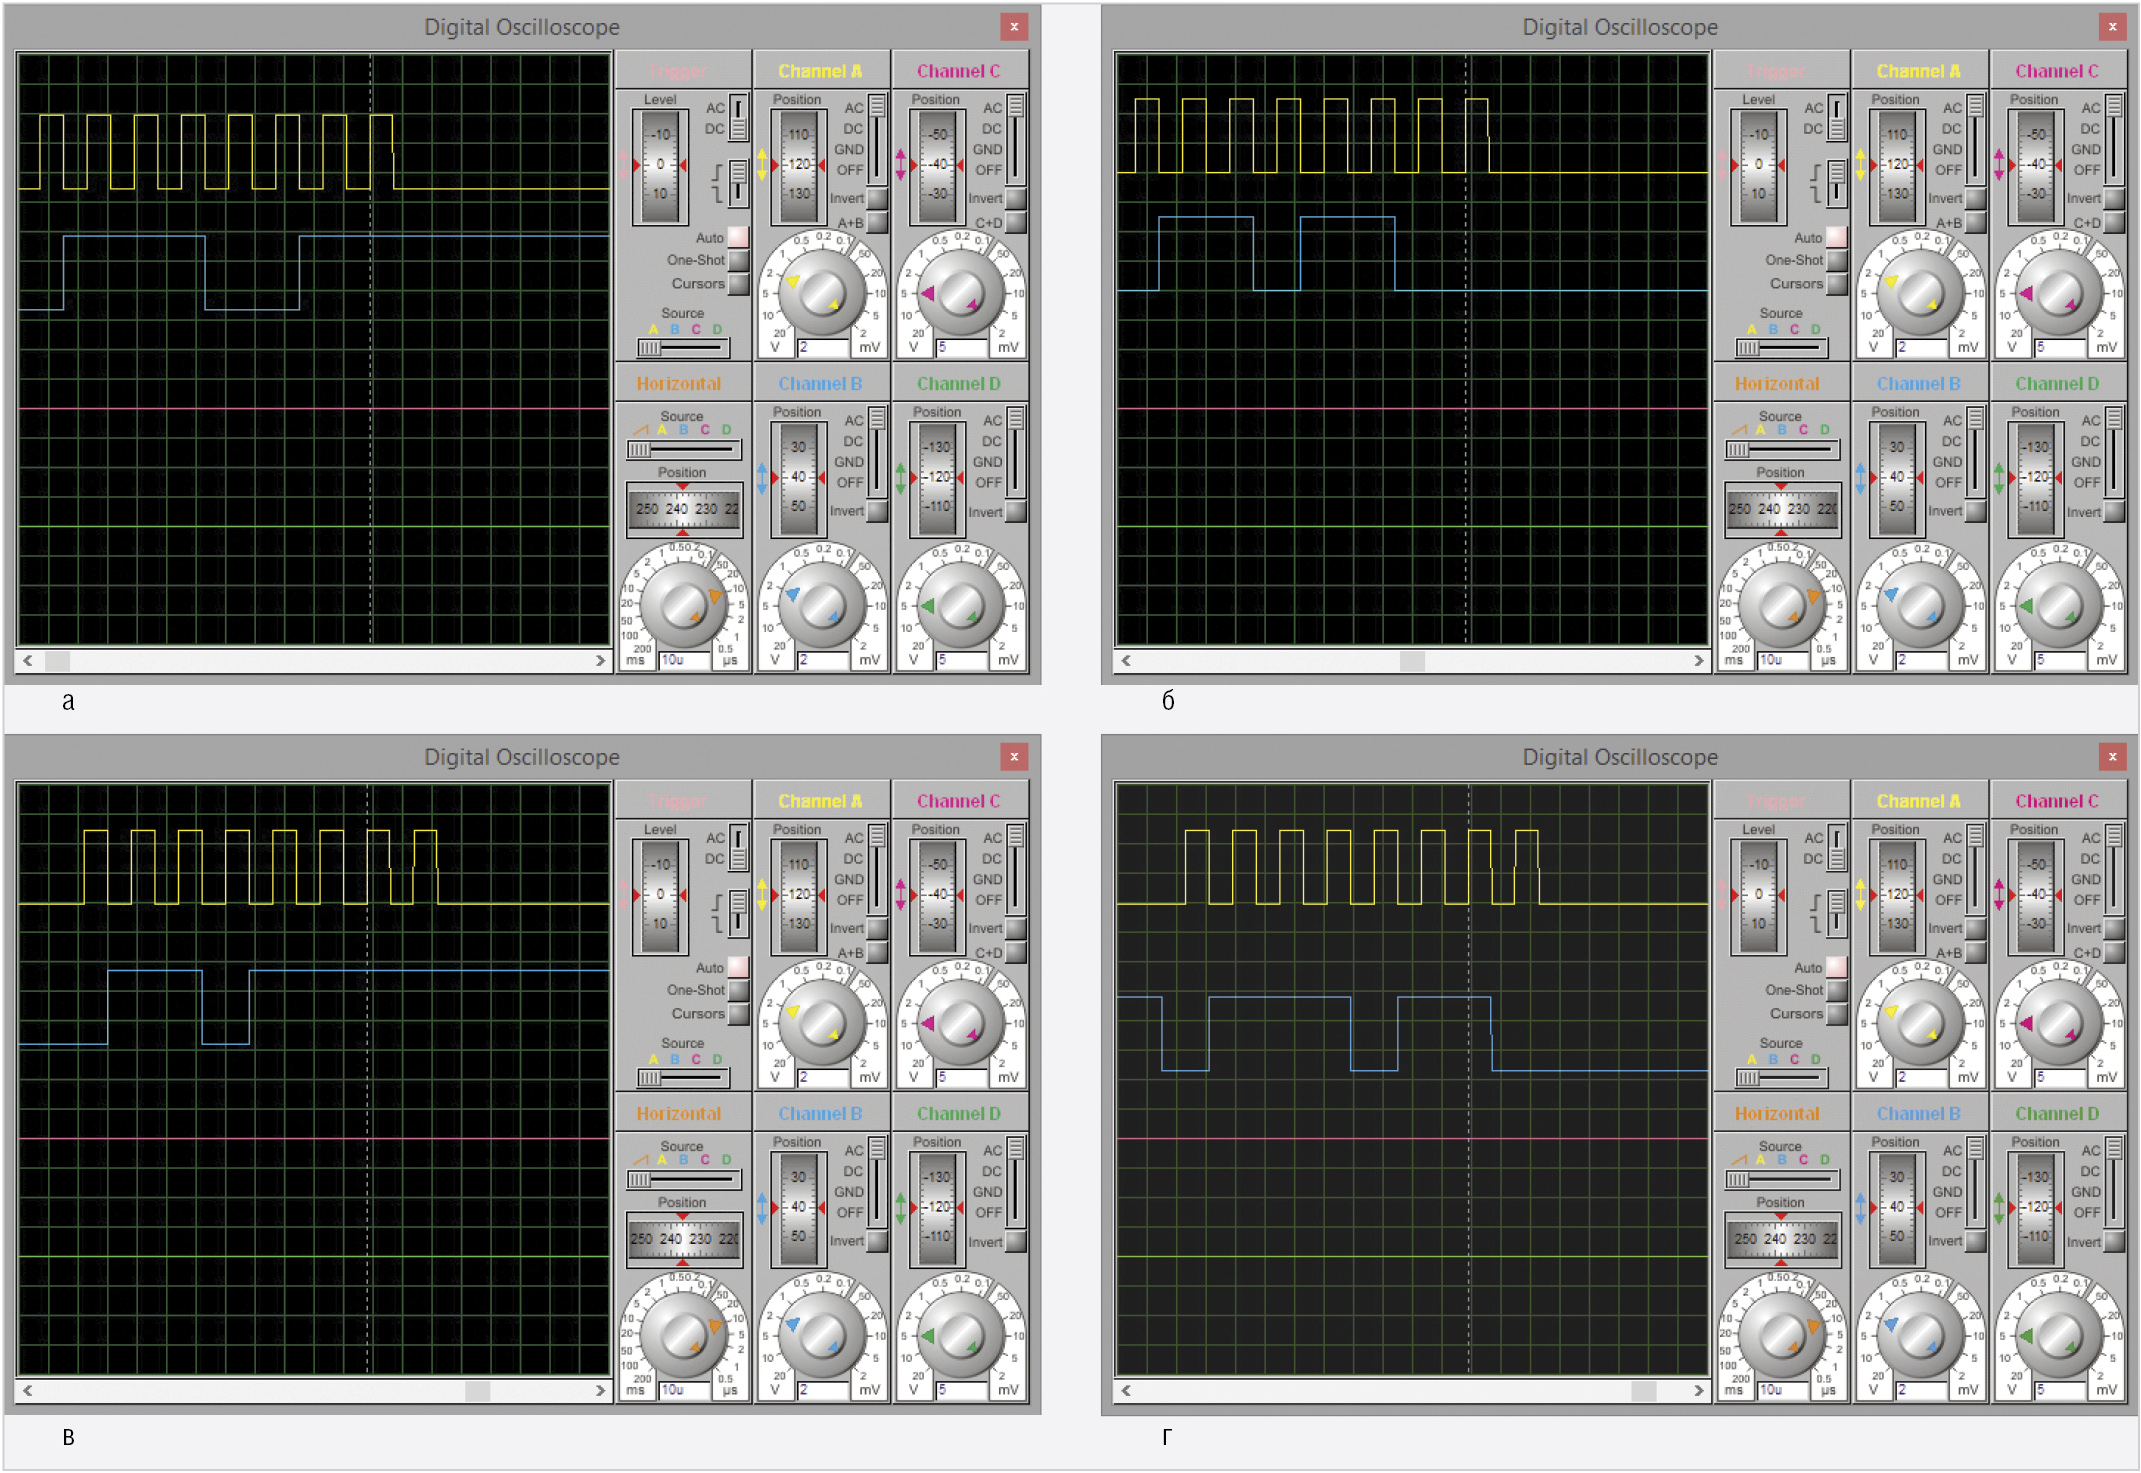
Task: Toggle Channel A Invert in oscilloscope а
Action: pyautogui.click(x=877, y=198)
